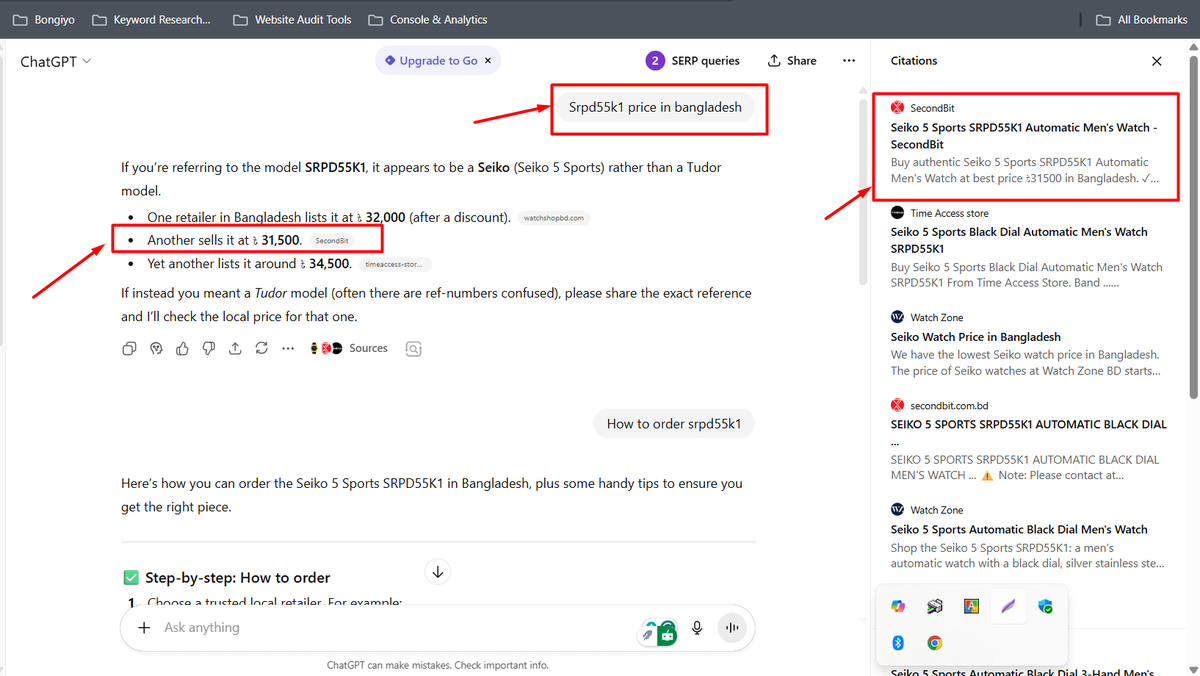Click the user message 'How to order srpd55k1'

pyautogui.click(x=674, y=423)
